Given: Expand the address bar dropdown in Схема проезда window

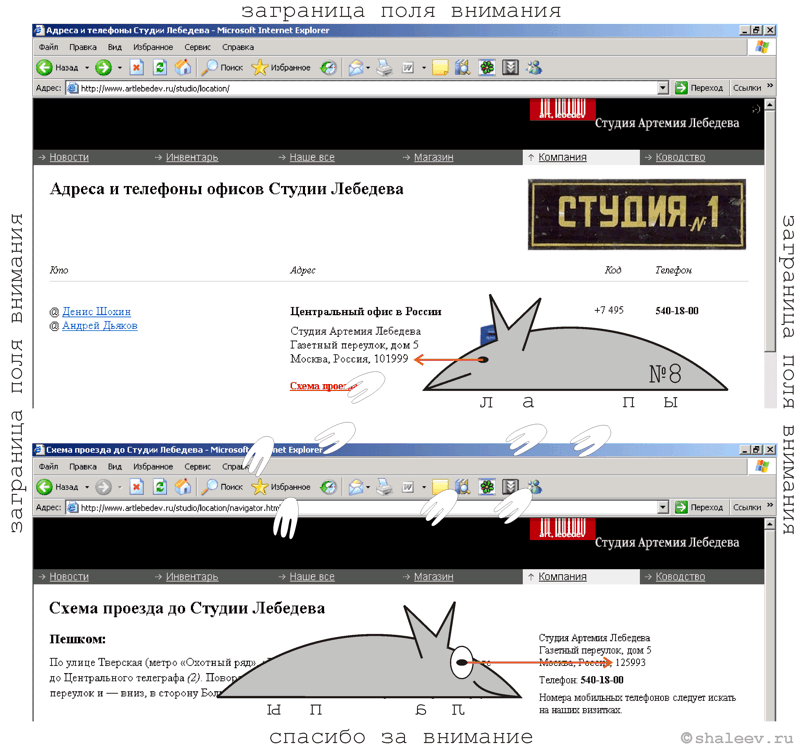Looking at the screenshot, I should 662,507.
